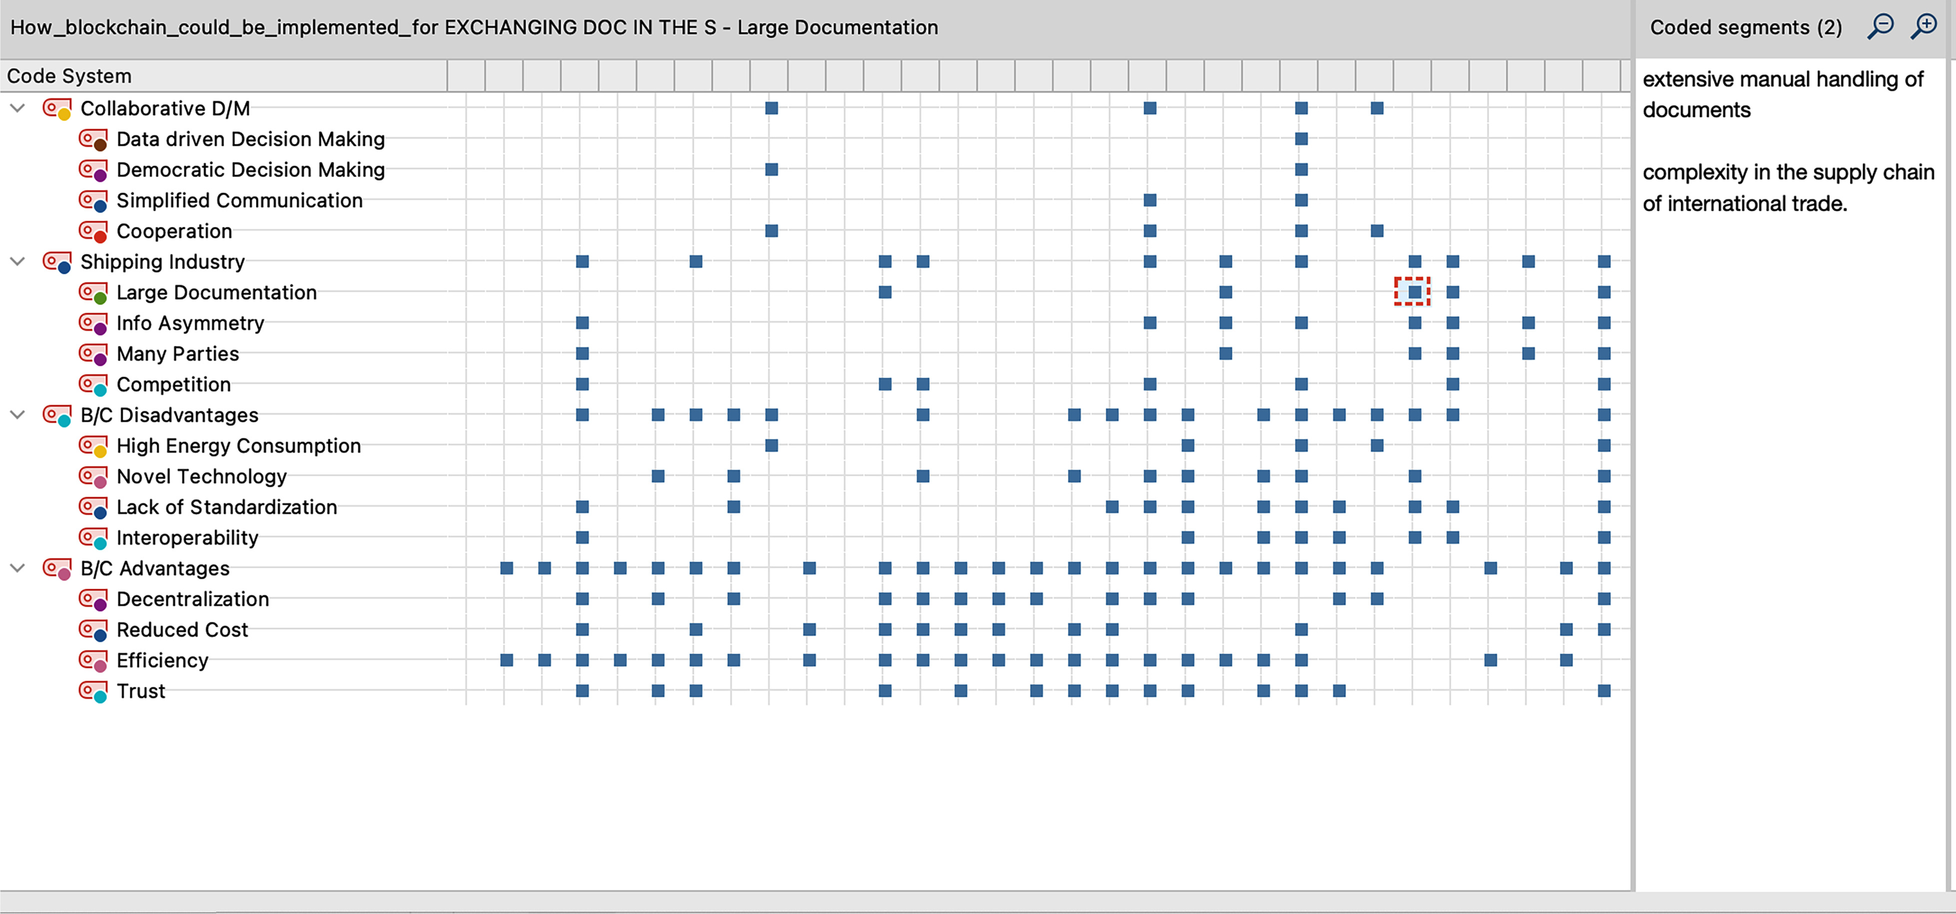The width and height of the screenshot is (1956, 914).
Task: Click the Decentralization code icon
Action: 93,599
